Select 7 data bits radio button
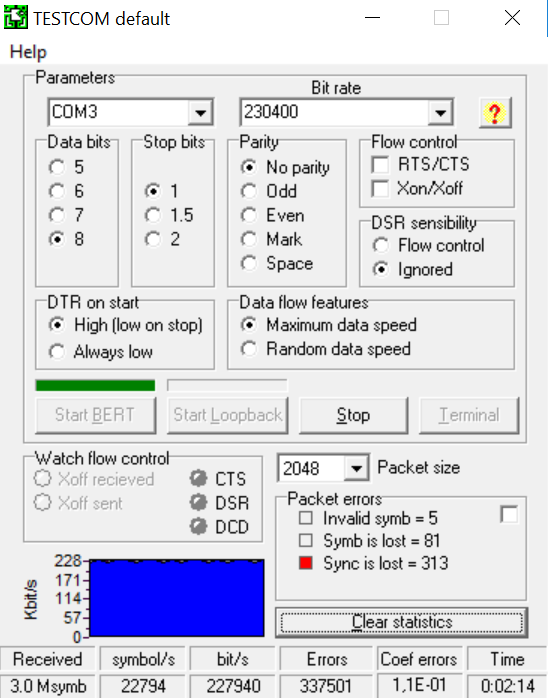The height and width of the screenshot is (698, 548). click(57, 215)
